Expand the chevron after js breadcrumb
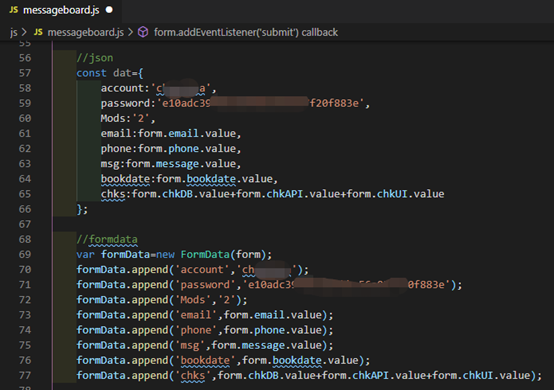554x390 pixels. click(25, 32)
